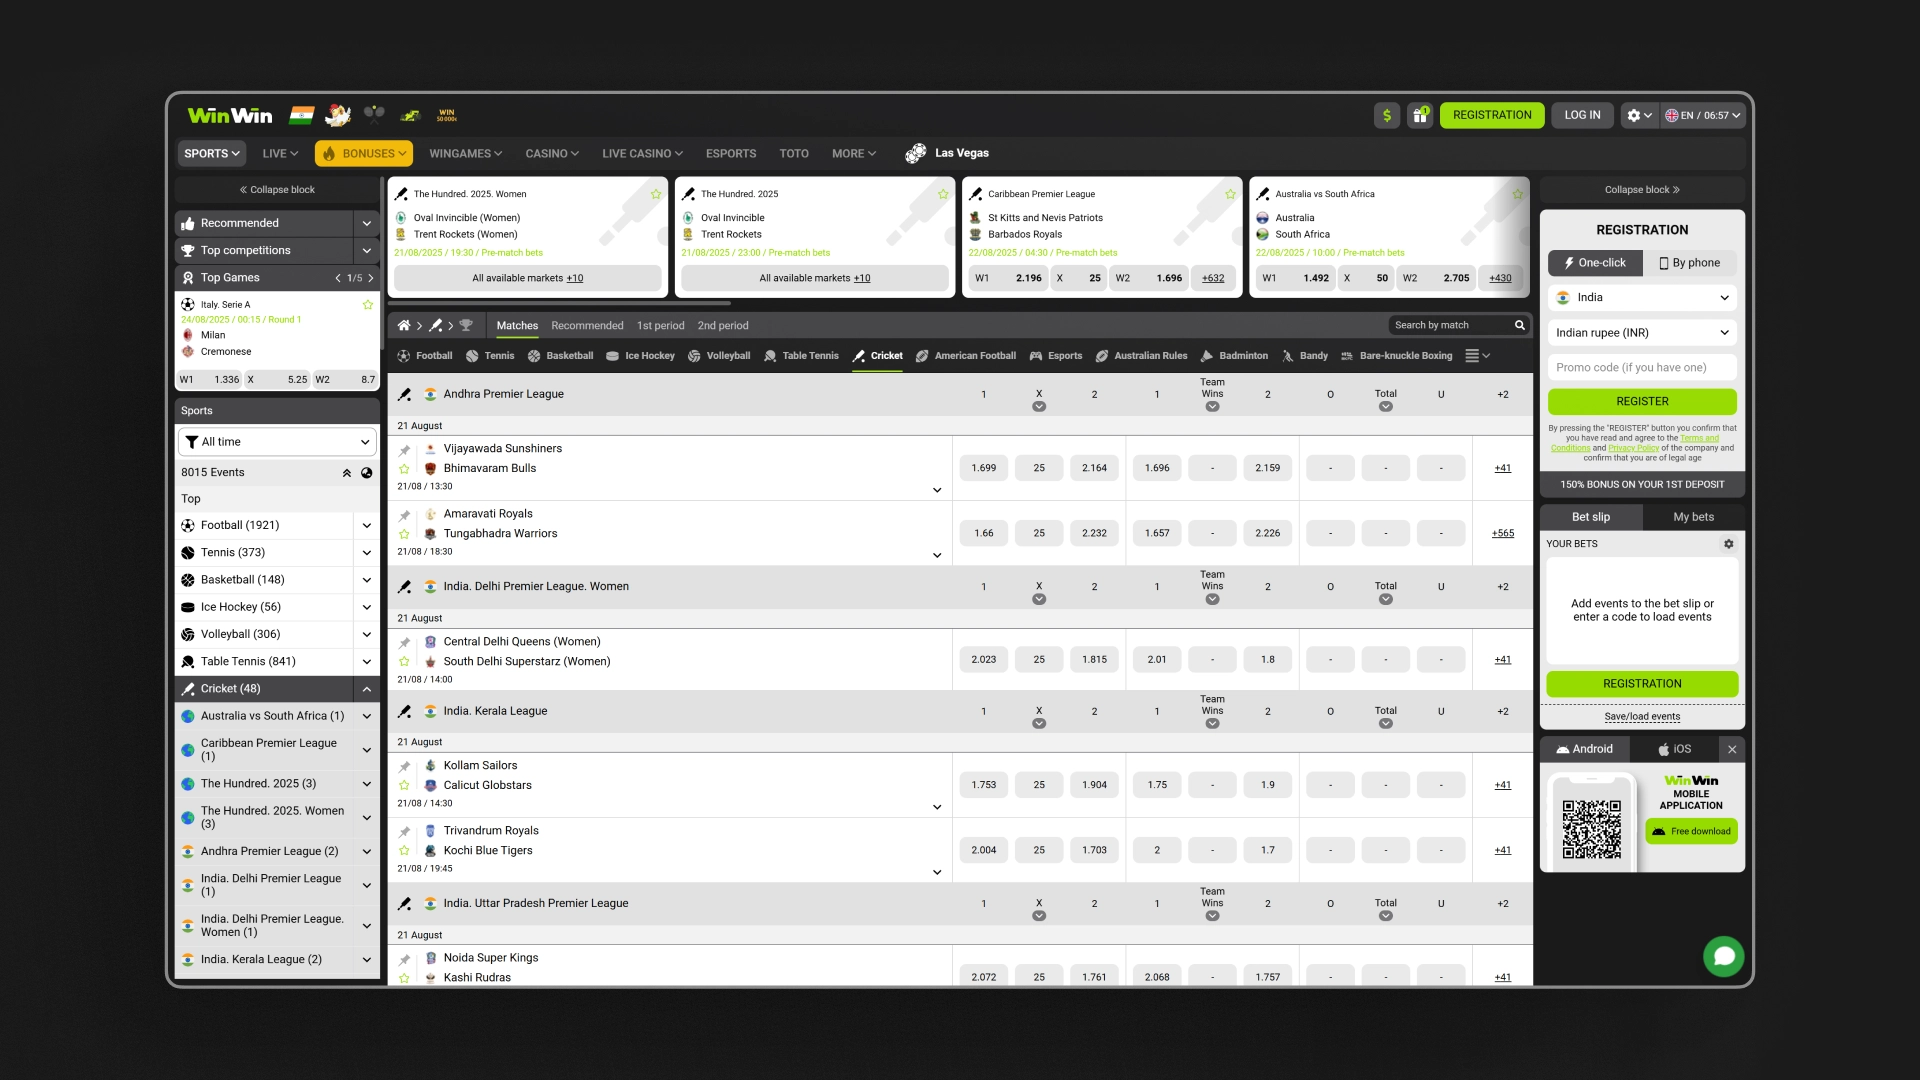Open the language EN dropdown
The height and width of the screenshot is (1080, 1920).
tap(1703, 116)
